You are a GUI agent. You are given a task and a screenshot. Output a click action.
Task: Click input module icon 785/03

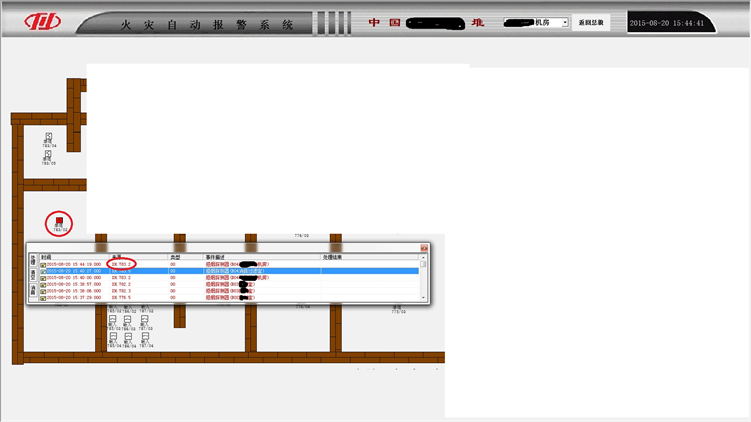113,319
